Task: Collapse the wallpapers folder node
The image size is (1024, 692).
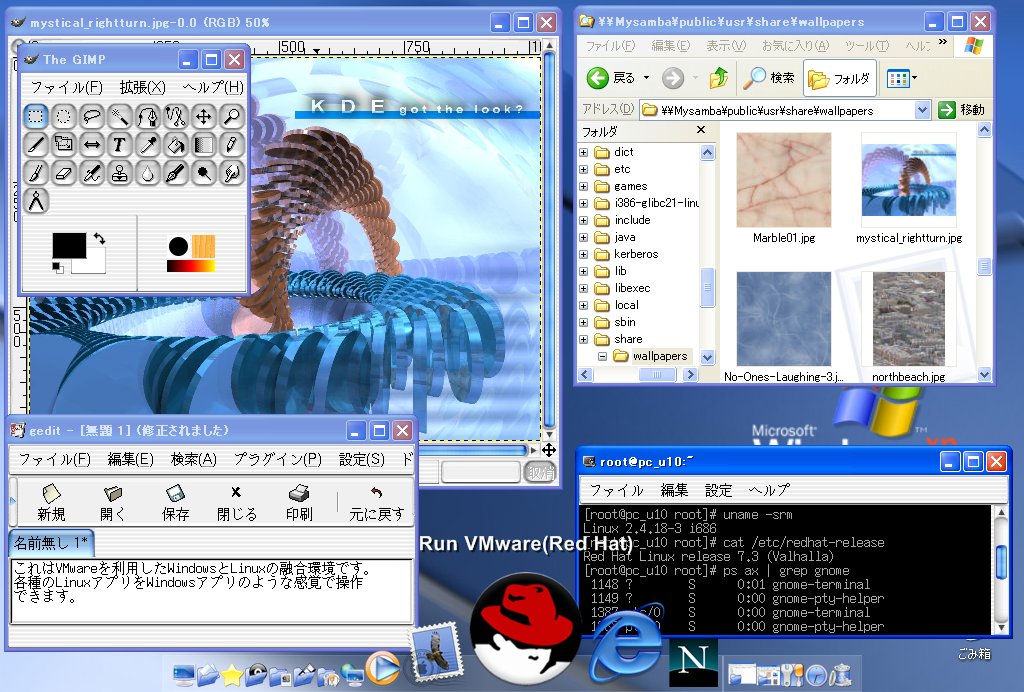Action: tap(602, 356)
